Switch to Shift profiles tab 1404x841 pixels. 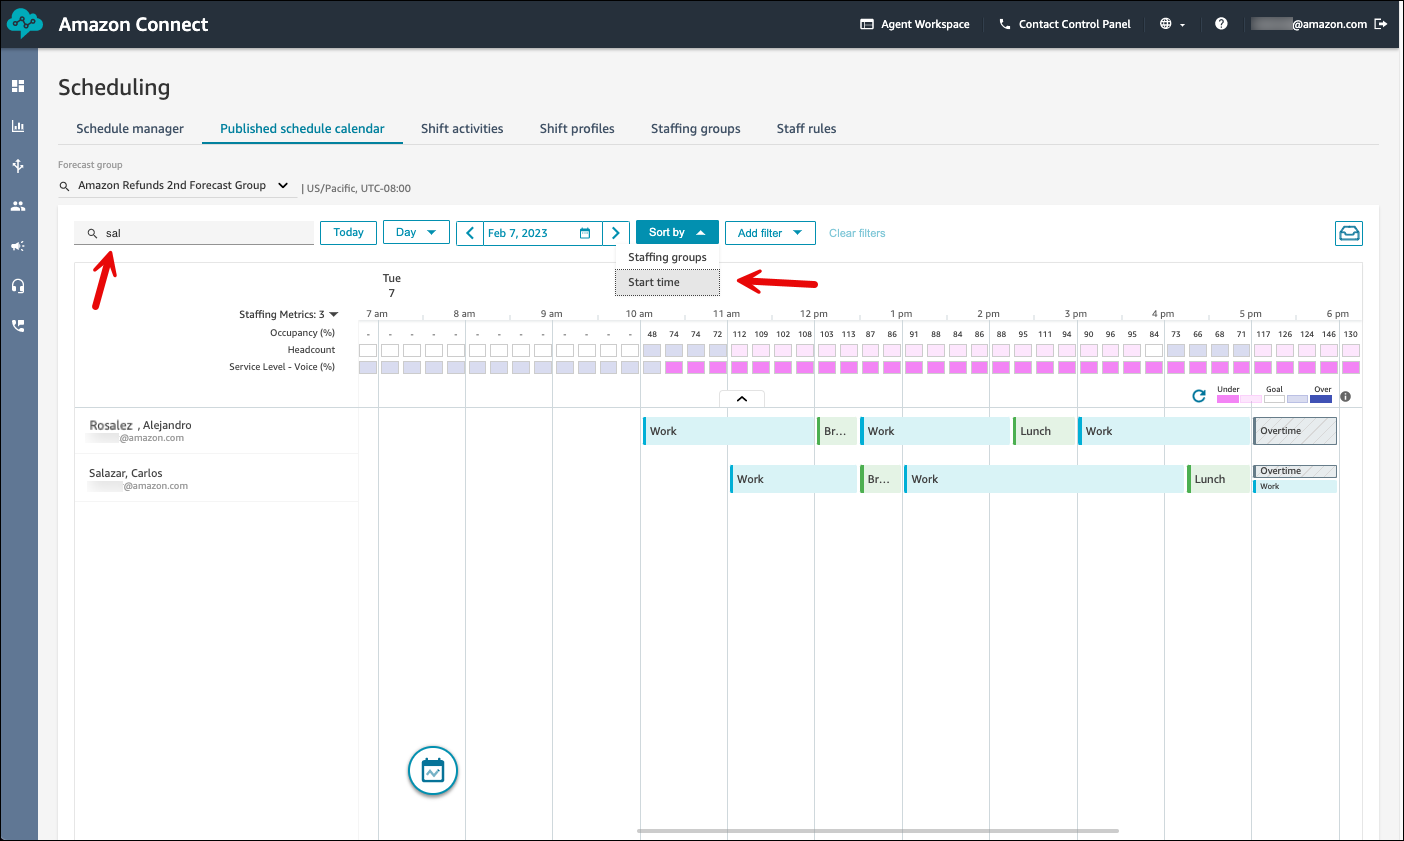[577, 129]
